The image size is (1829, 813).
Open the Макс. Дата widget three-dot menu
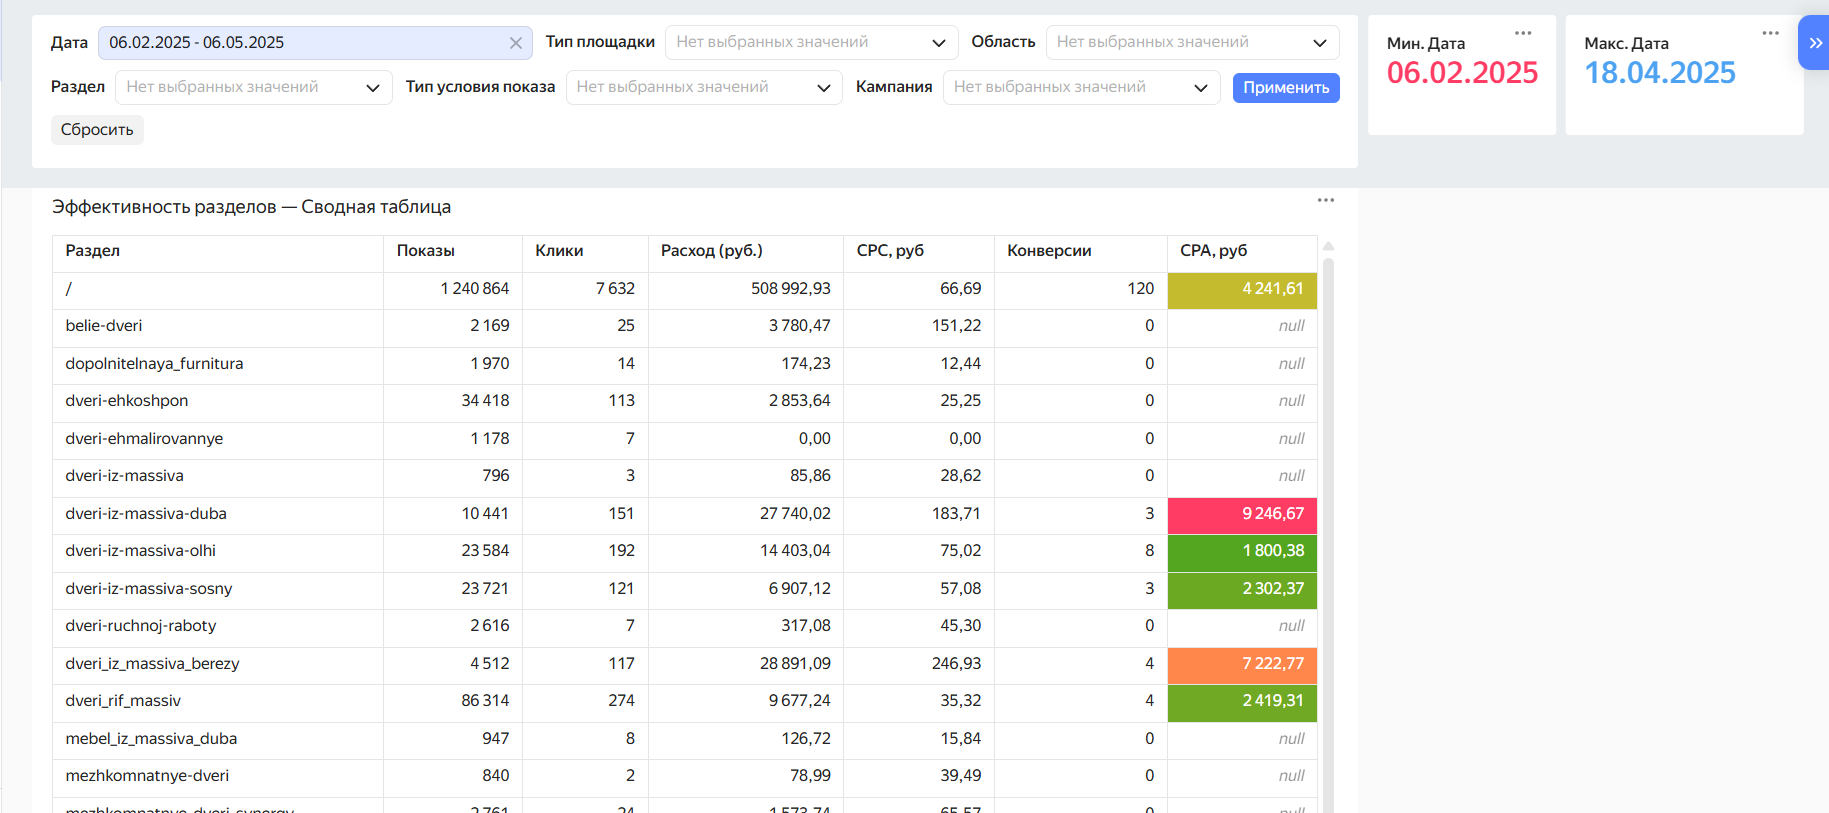(1770, 33)
